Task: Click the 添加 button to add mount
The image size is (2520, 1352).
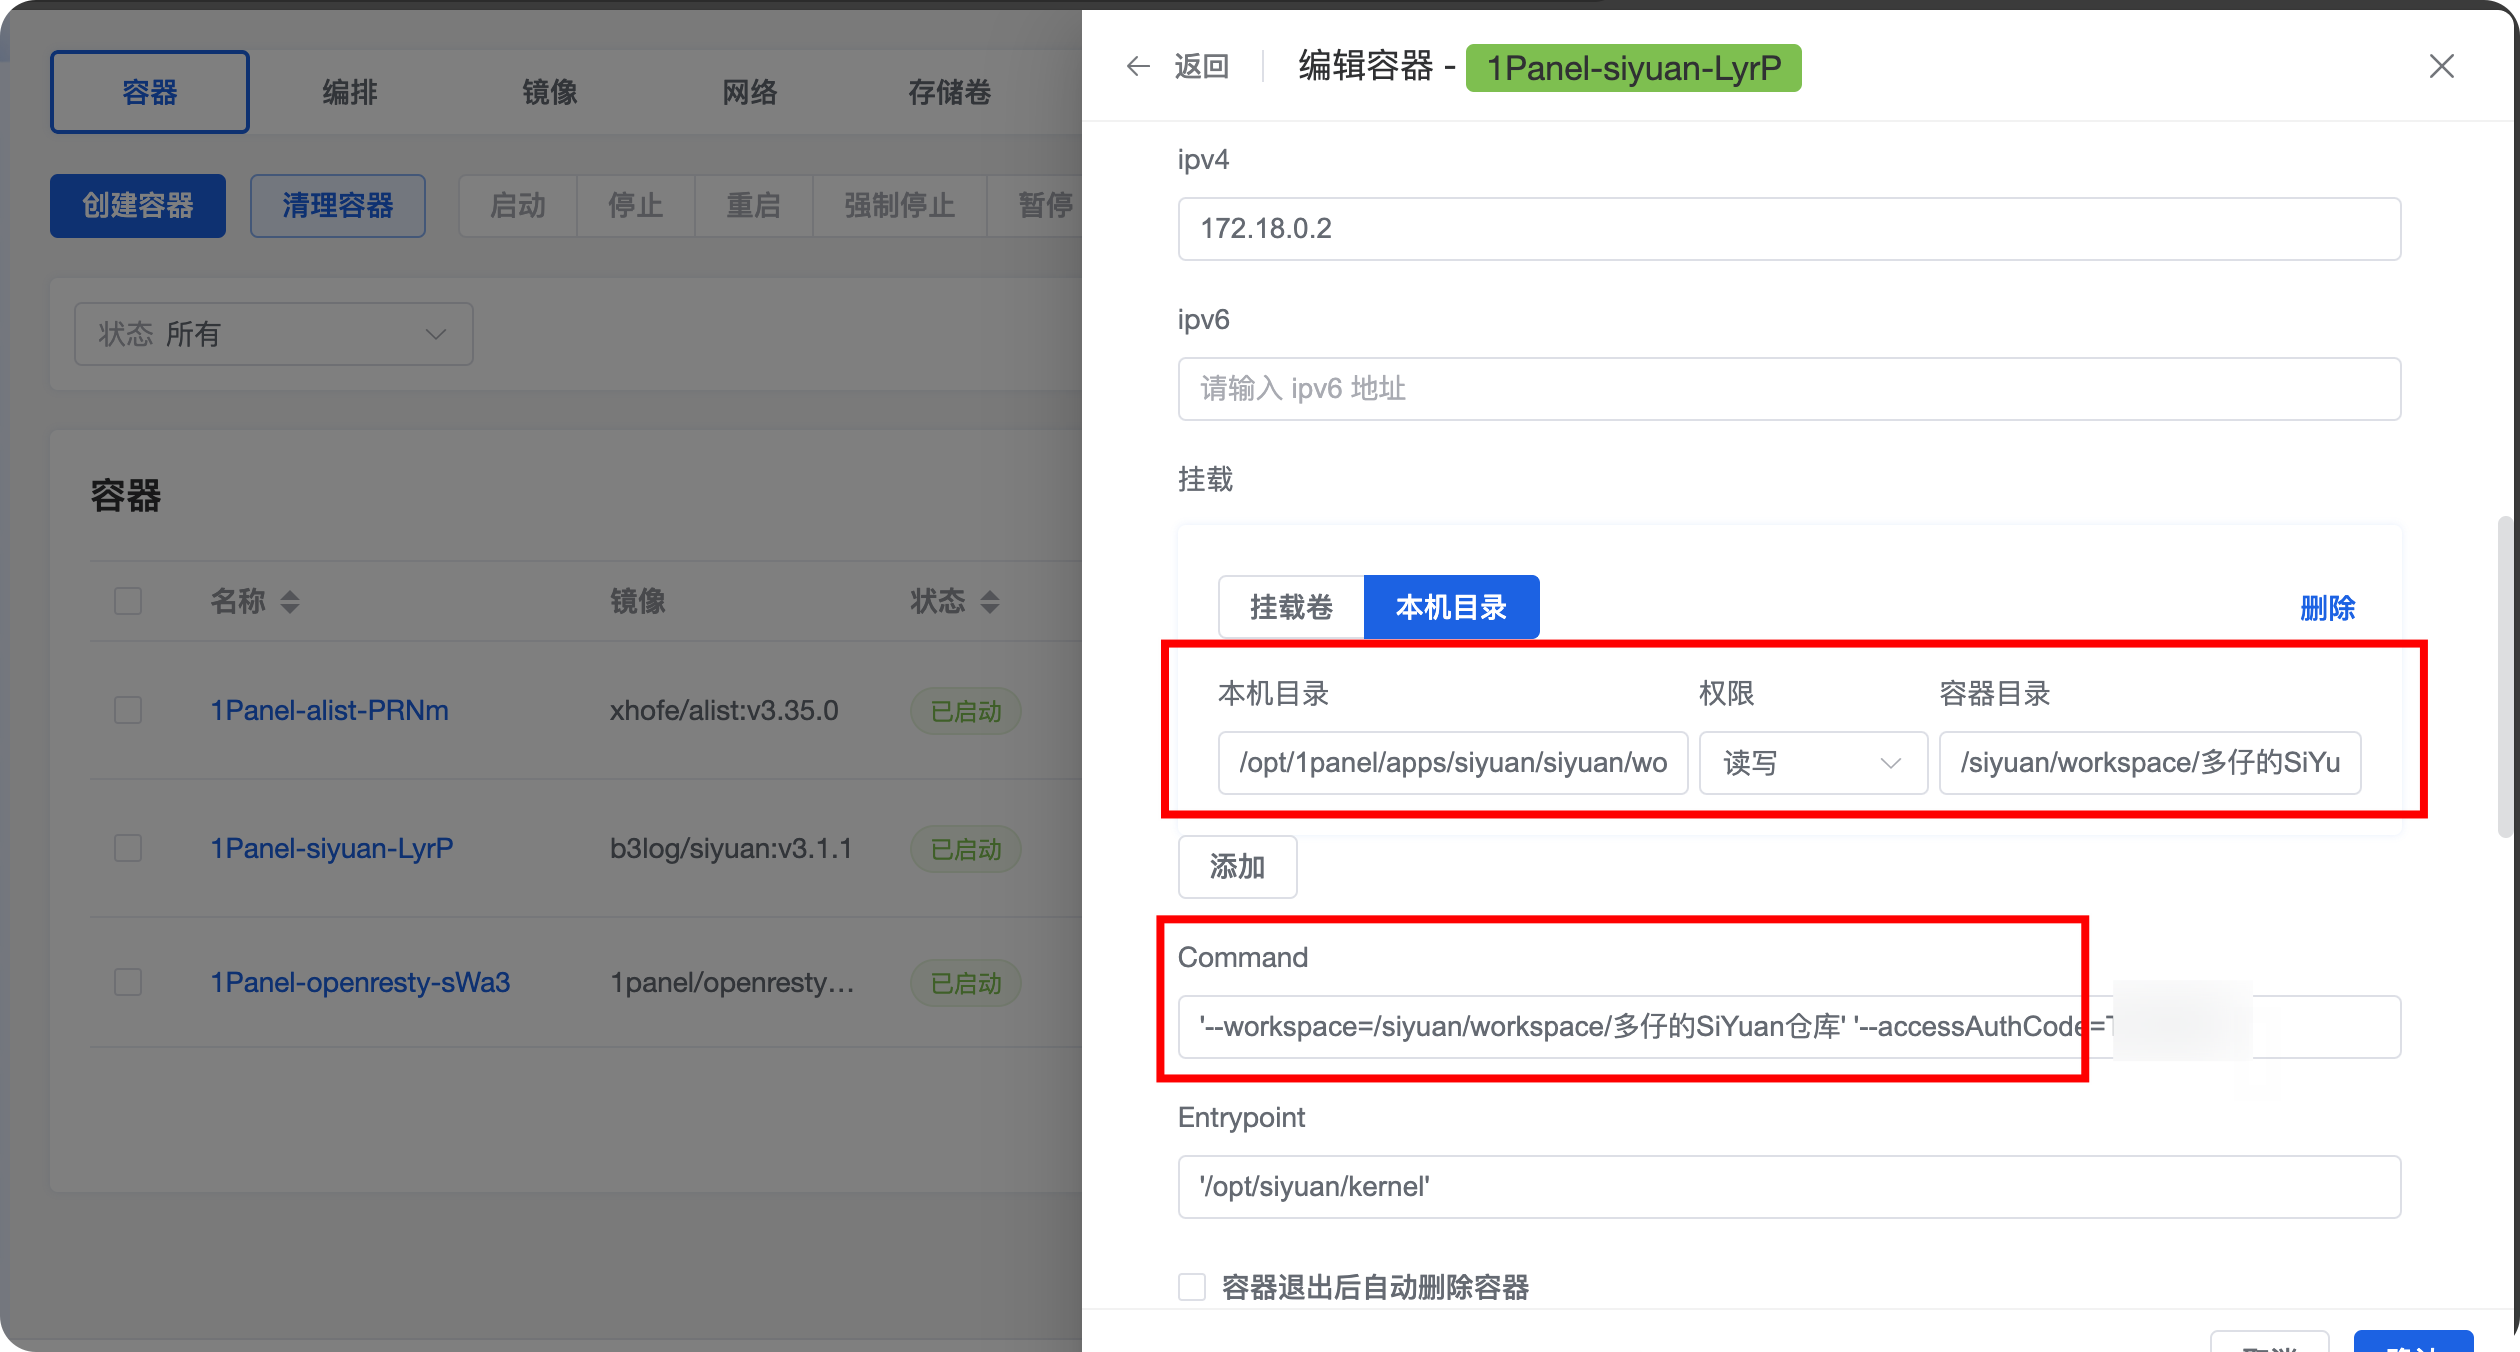Action: coord(1237,867)
